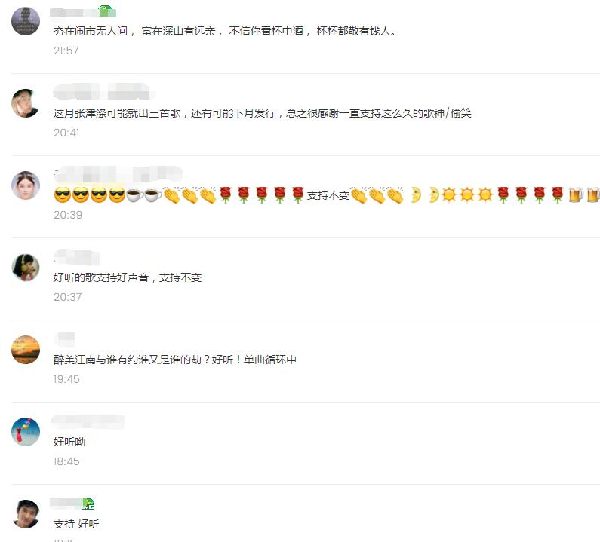
Task: Click the first coffee cup emoji
Action: click(134, 195)
